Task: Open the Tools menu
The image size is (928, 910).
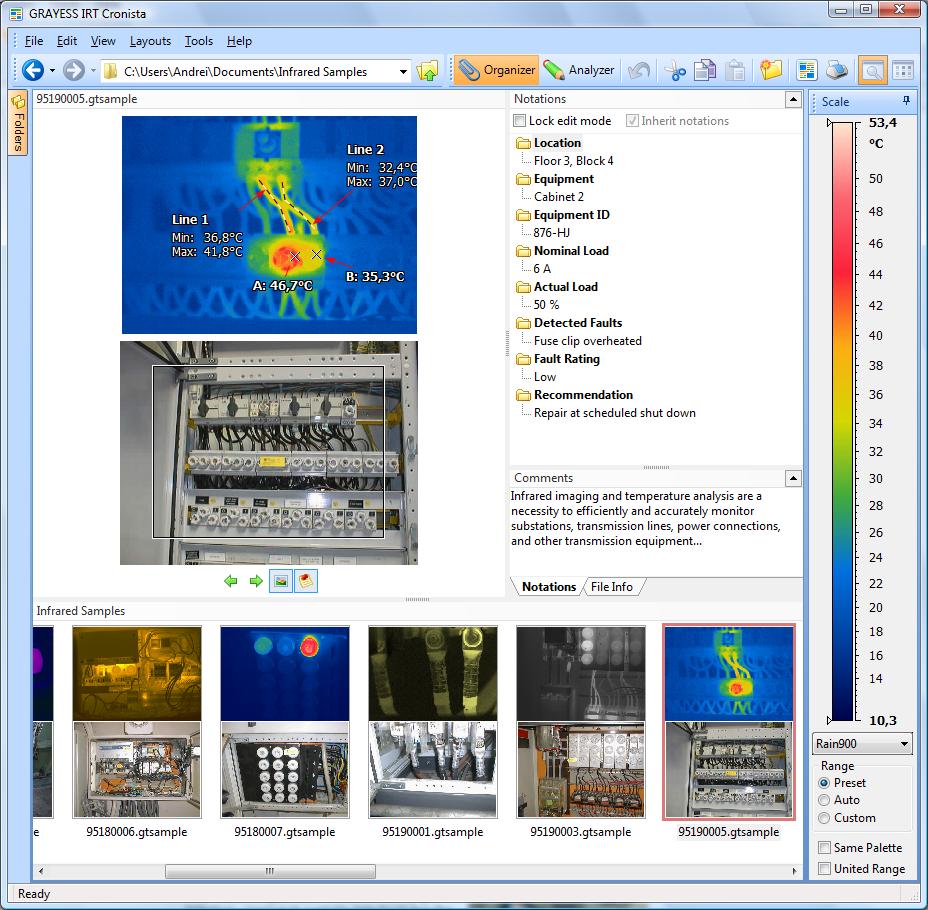Action: pos(199,41)
